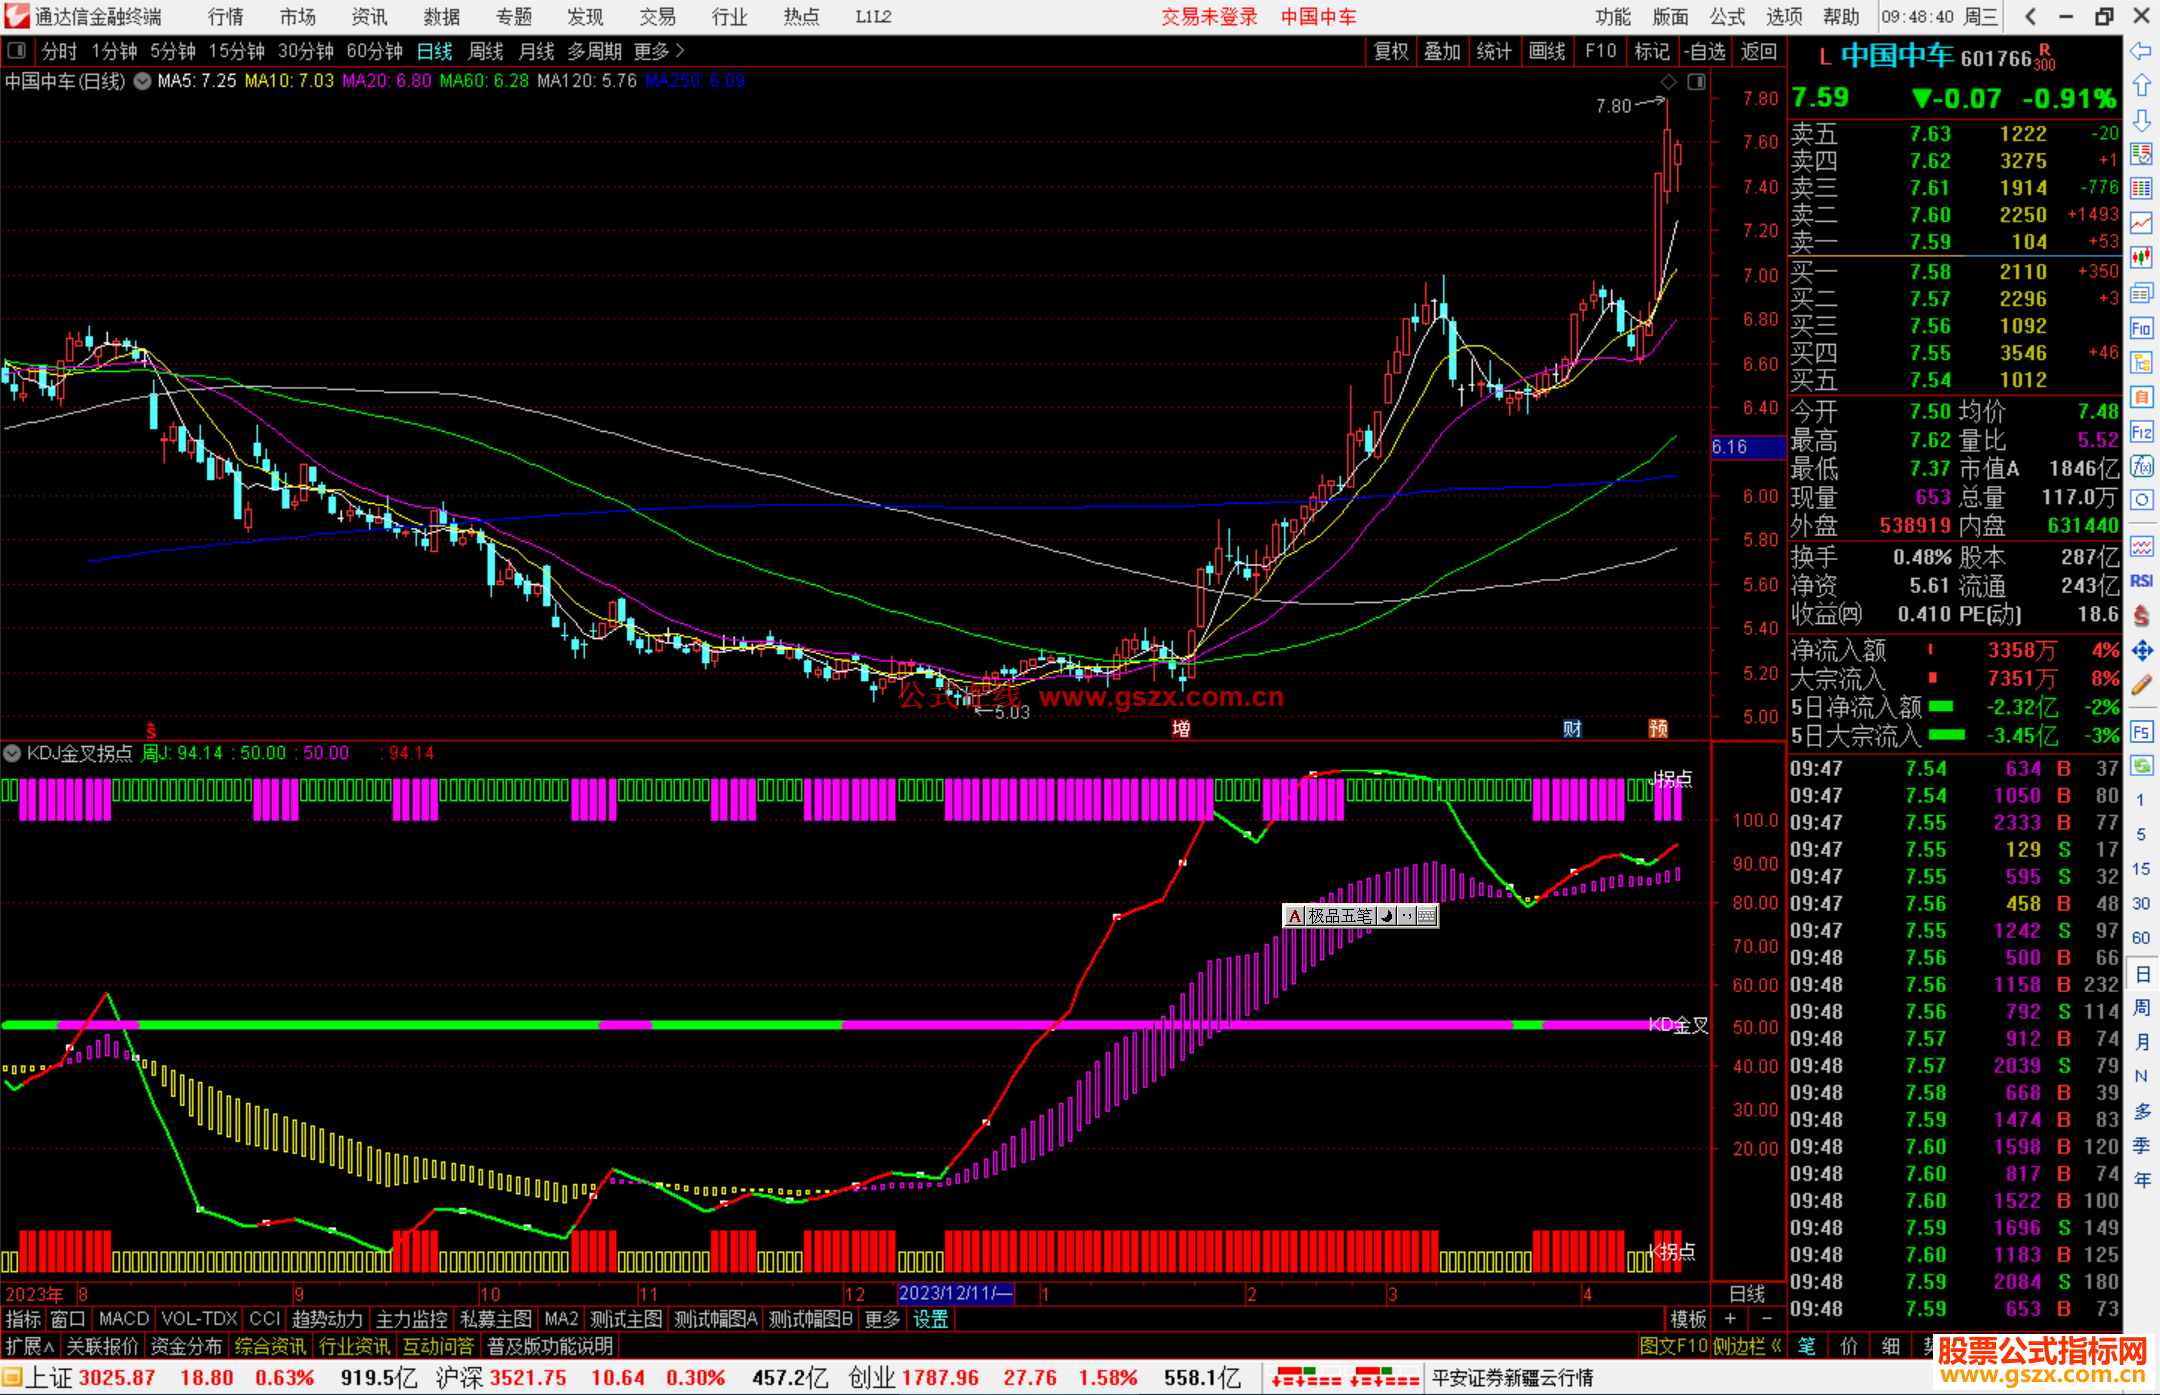Click the F12 sidebar icon

pos(2141,432)
